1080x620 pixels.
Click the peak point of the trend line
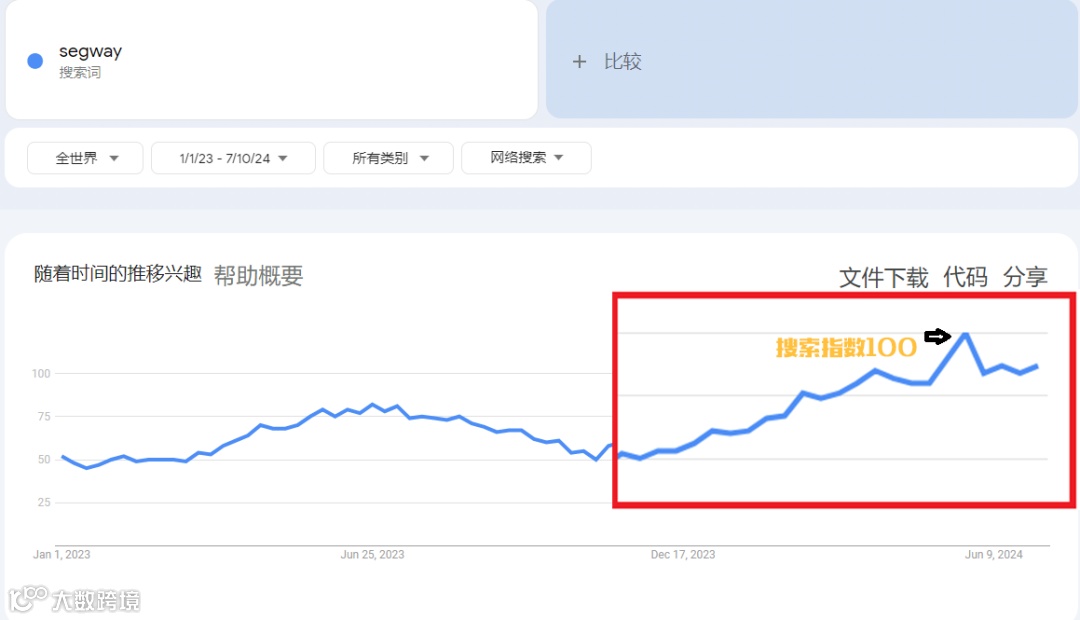click(x=966, y=334)
